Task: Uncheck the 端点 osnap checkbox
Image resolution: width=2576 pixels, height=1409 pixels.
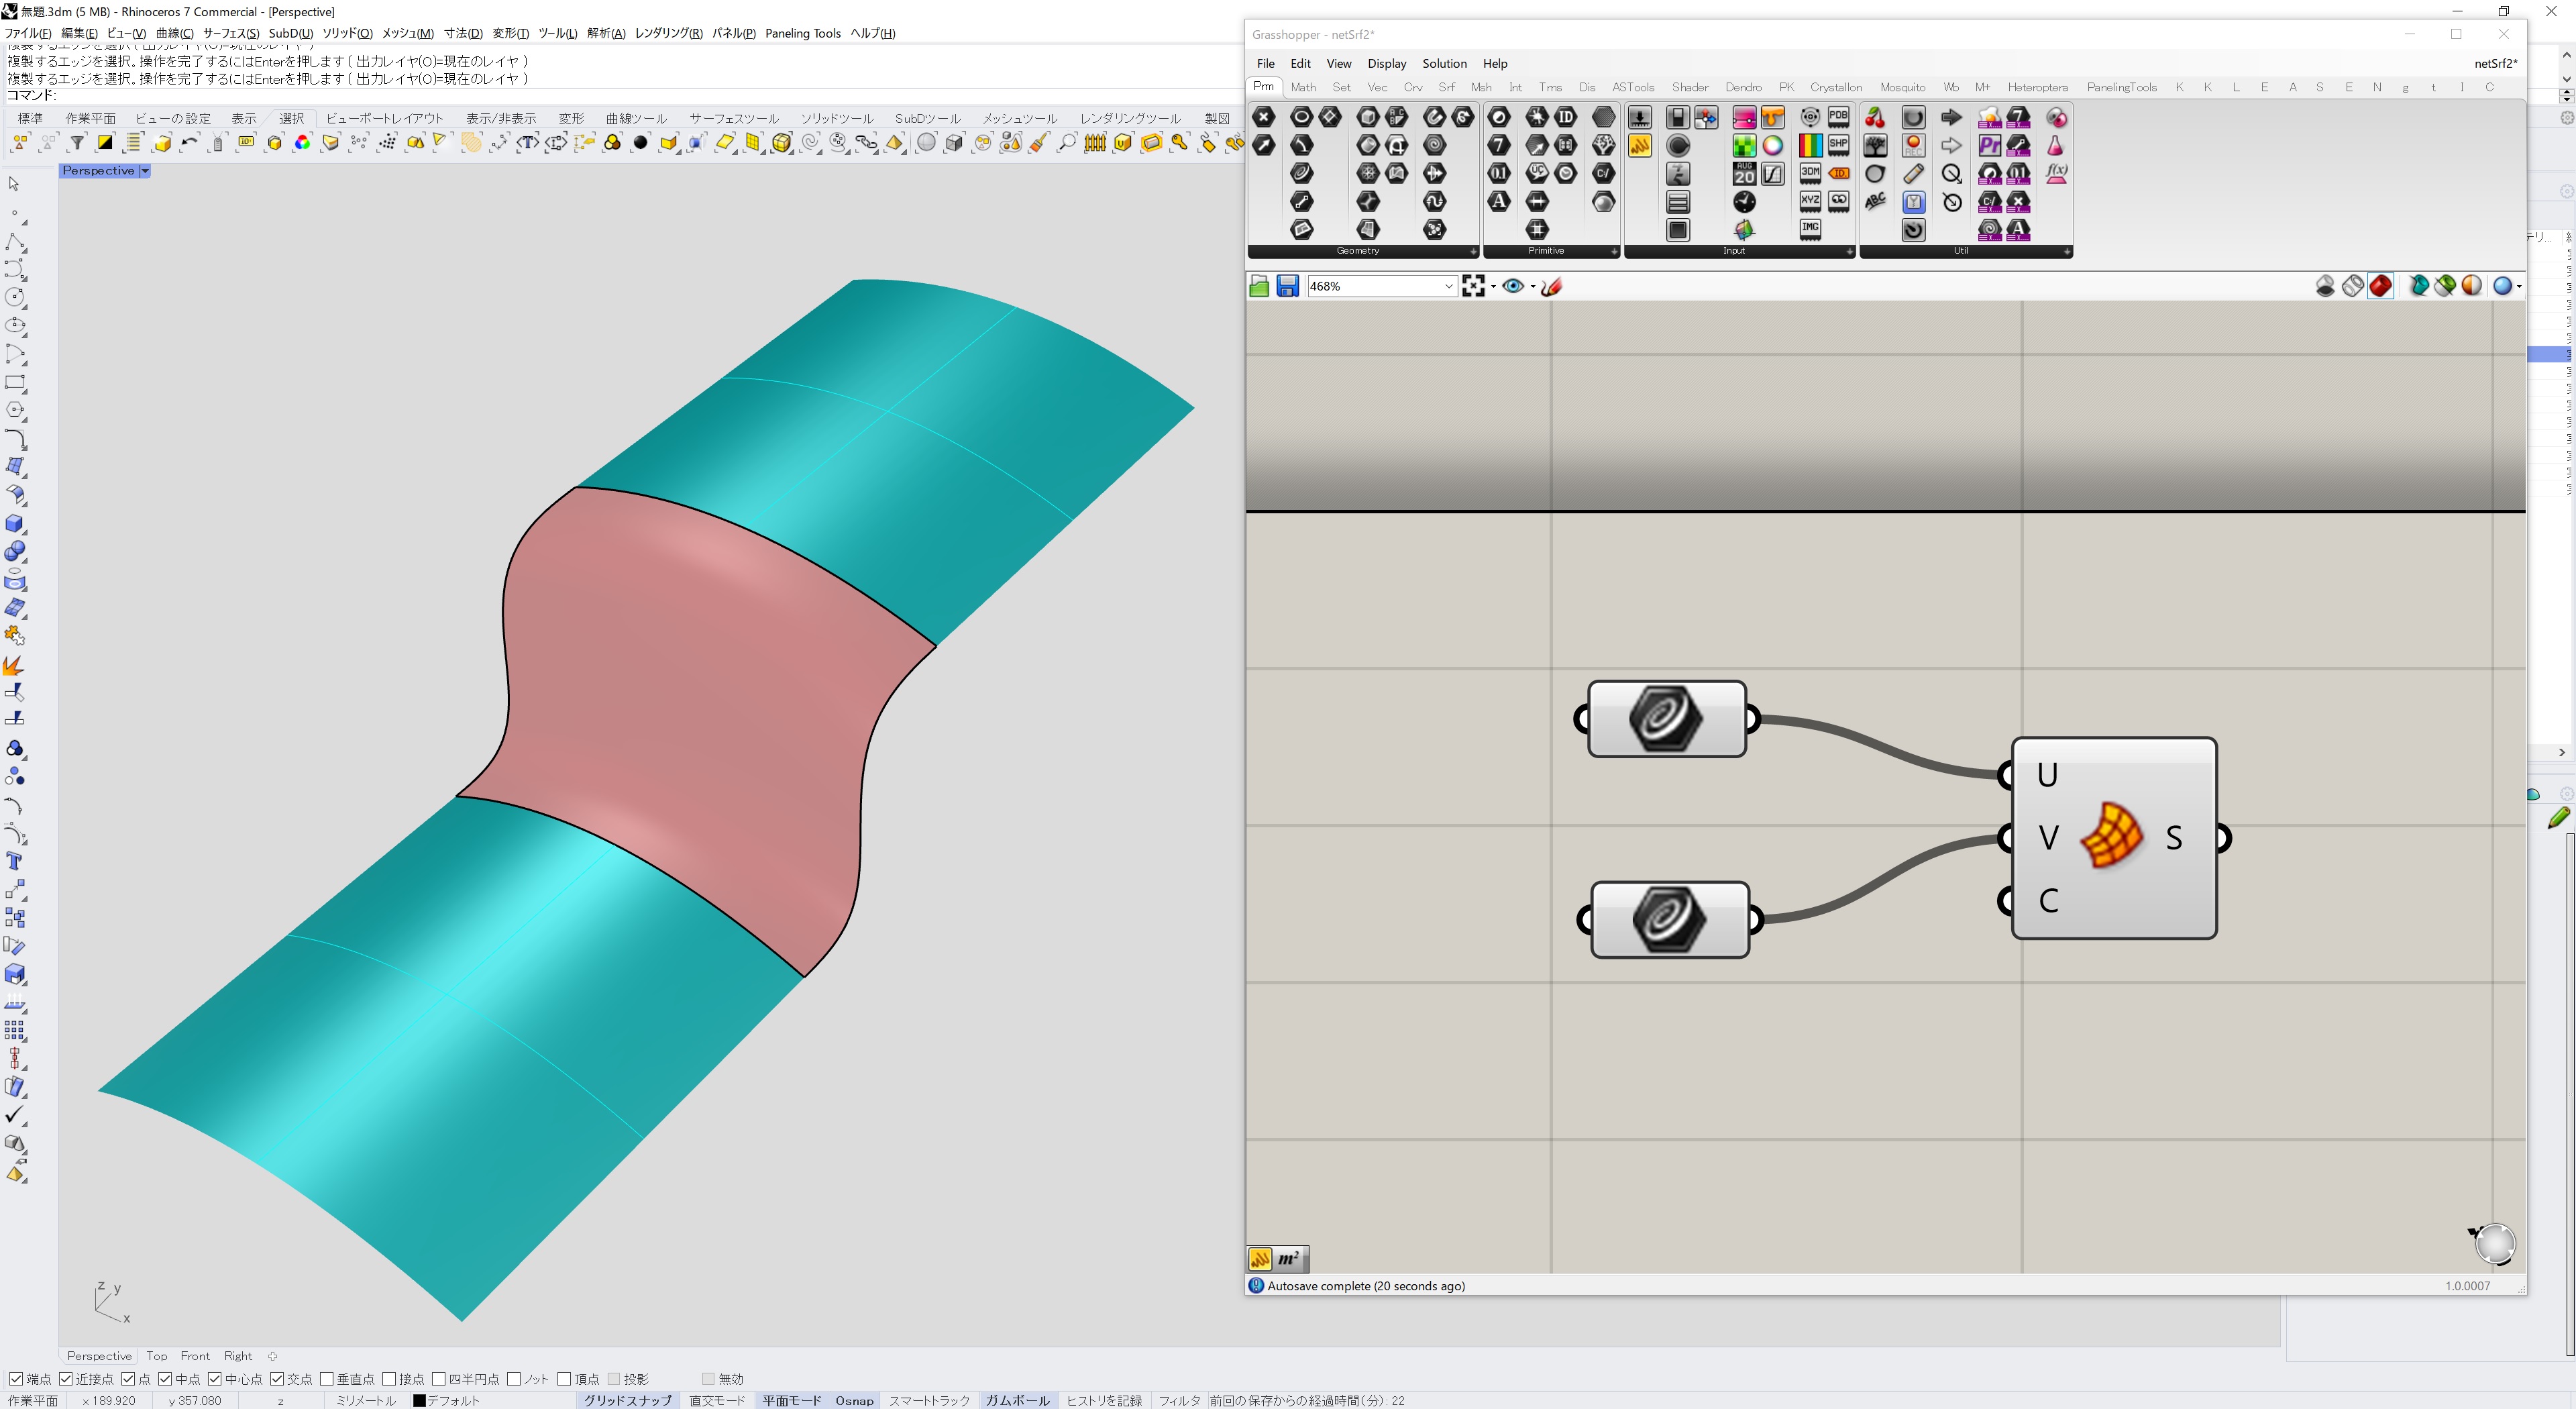Action: click(x=16, y=1379)
